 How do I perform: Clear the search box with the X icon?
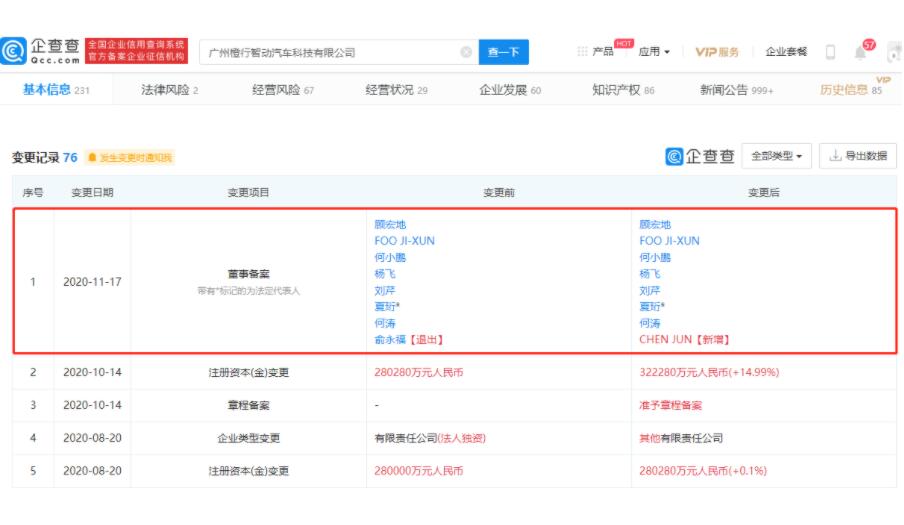466,52
